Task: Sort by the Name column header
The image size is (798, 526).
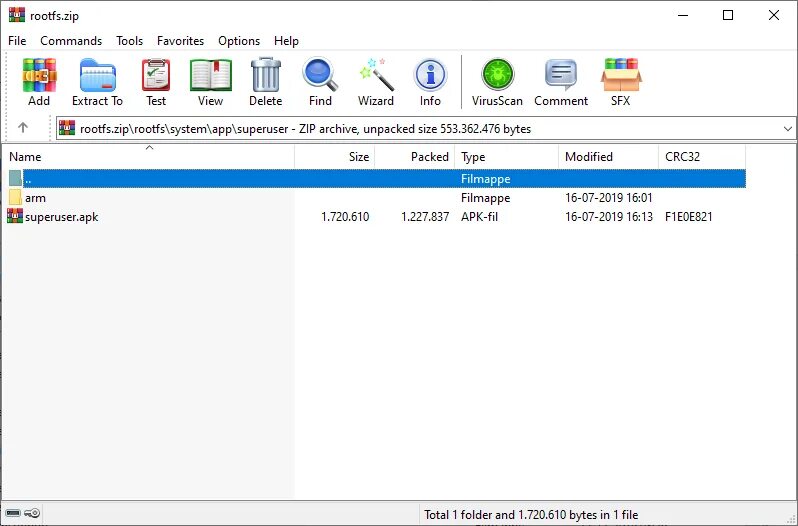Action: coord(149,157)
